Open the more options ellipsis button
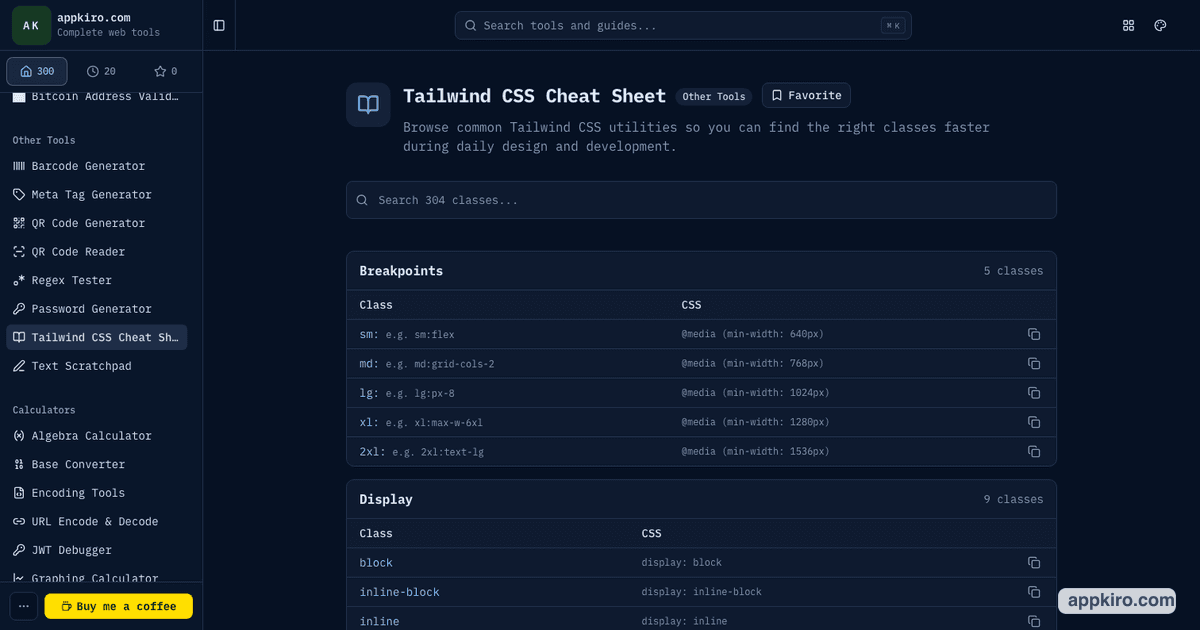This screenshot has height=630, width=1200. point(24,606)
